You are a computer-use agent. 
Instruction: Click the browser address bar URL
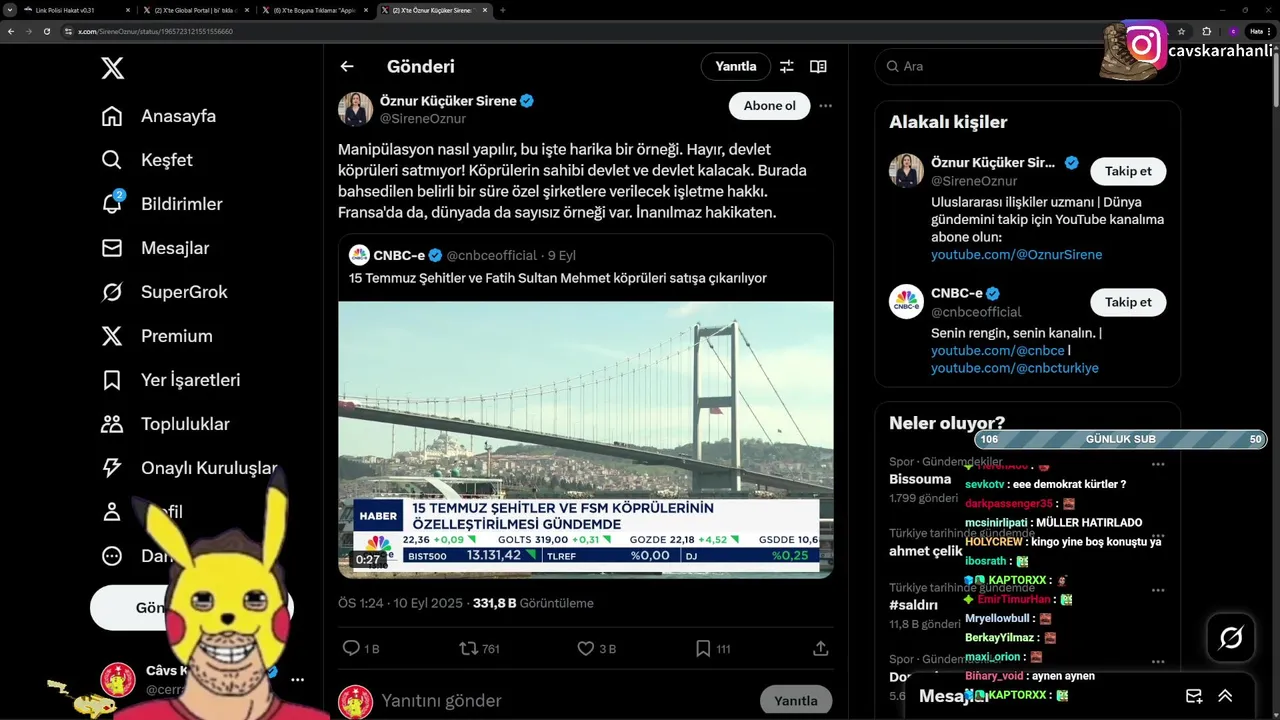point(156,31)
